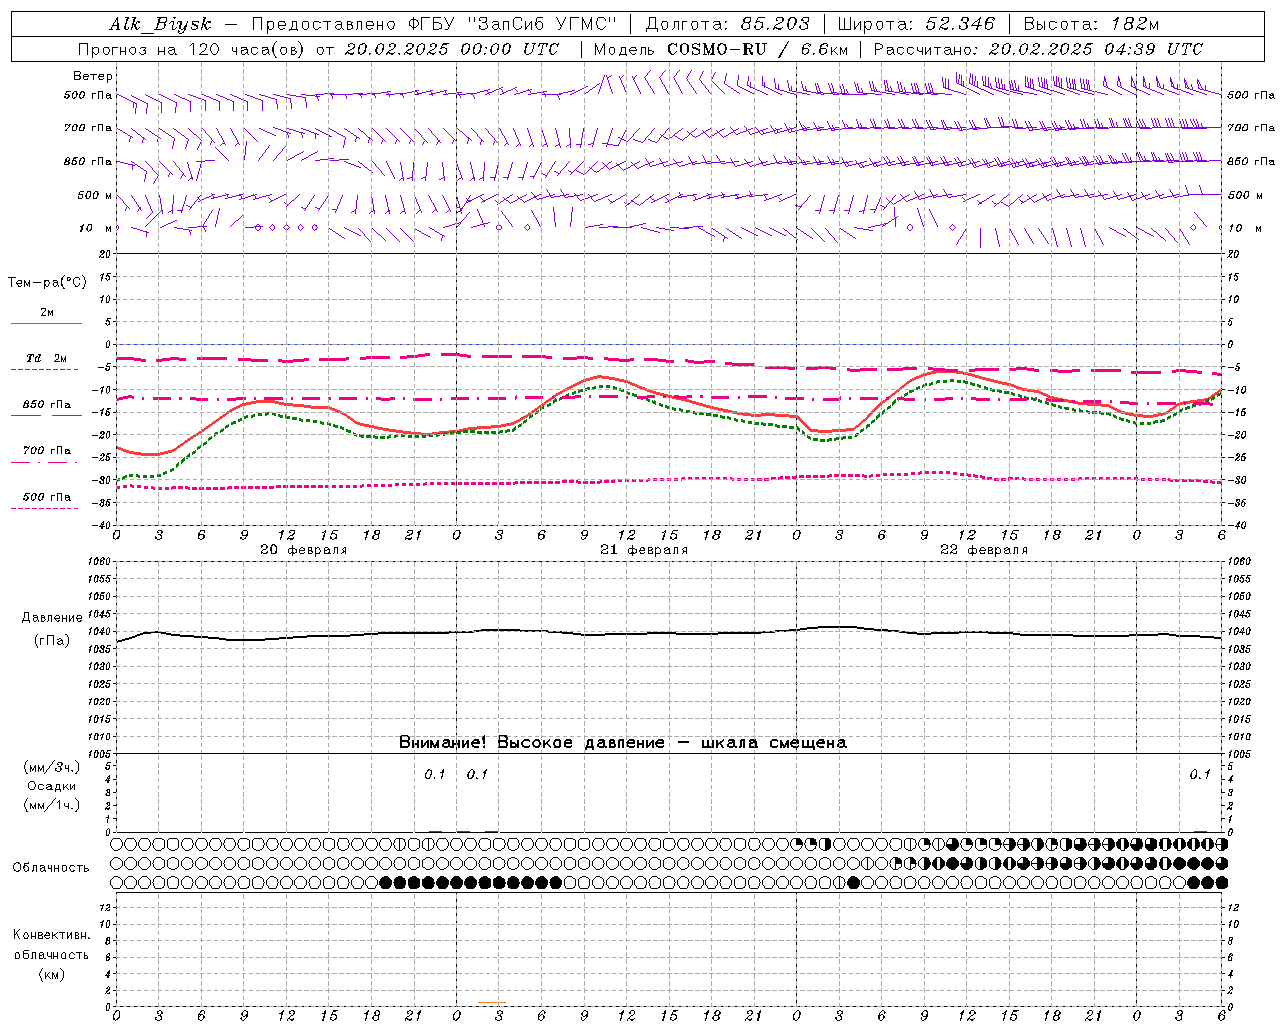Click the '22 февраля' date label

[x=984, y=550]
